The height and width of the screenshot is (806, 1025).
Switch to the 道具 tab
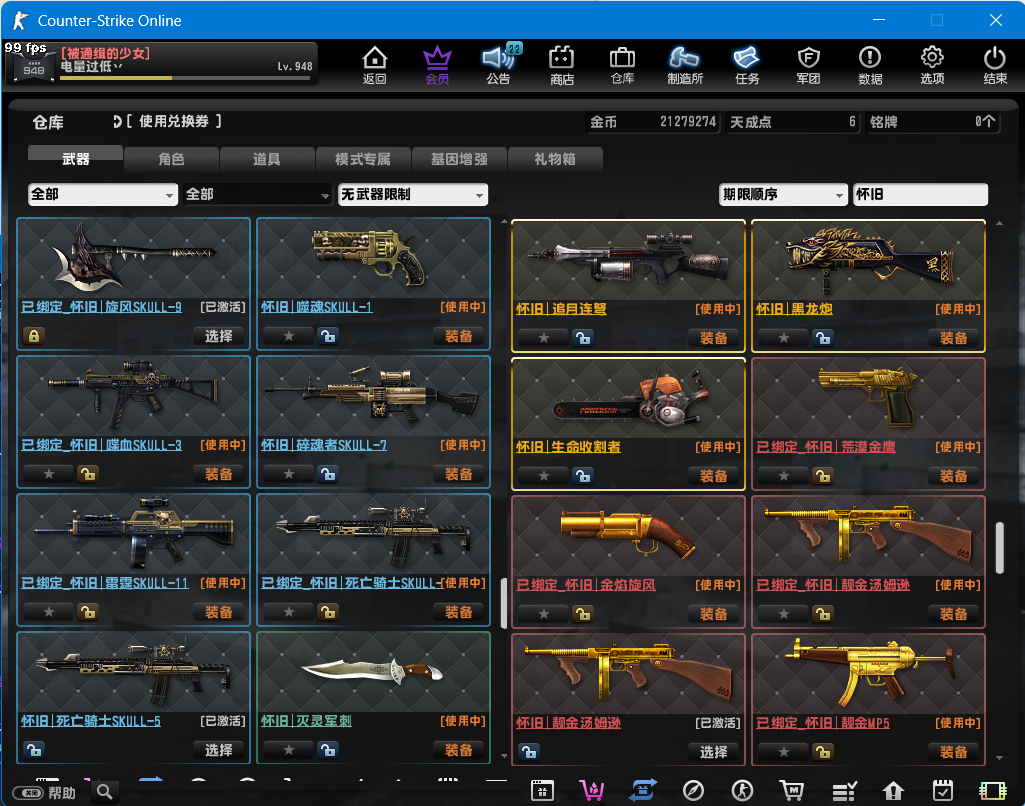tap(267, 159)
